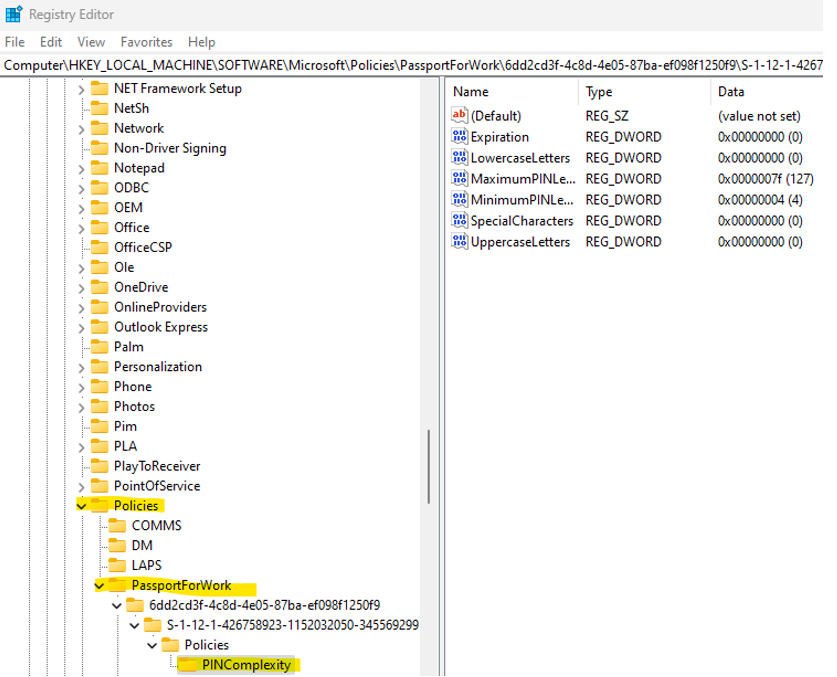Viewport: 837px width, 677px height.
Task: Open the Edit menu
Action: 51,42
